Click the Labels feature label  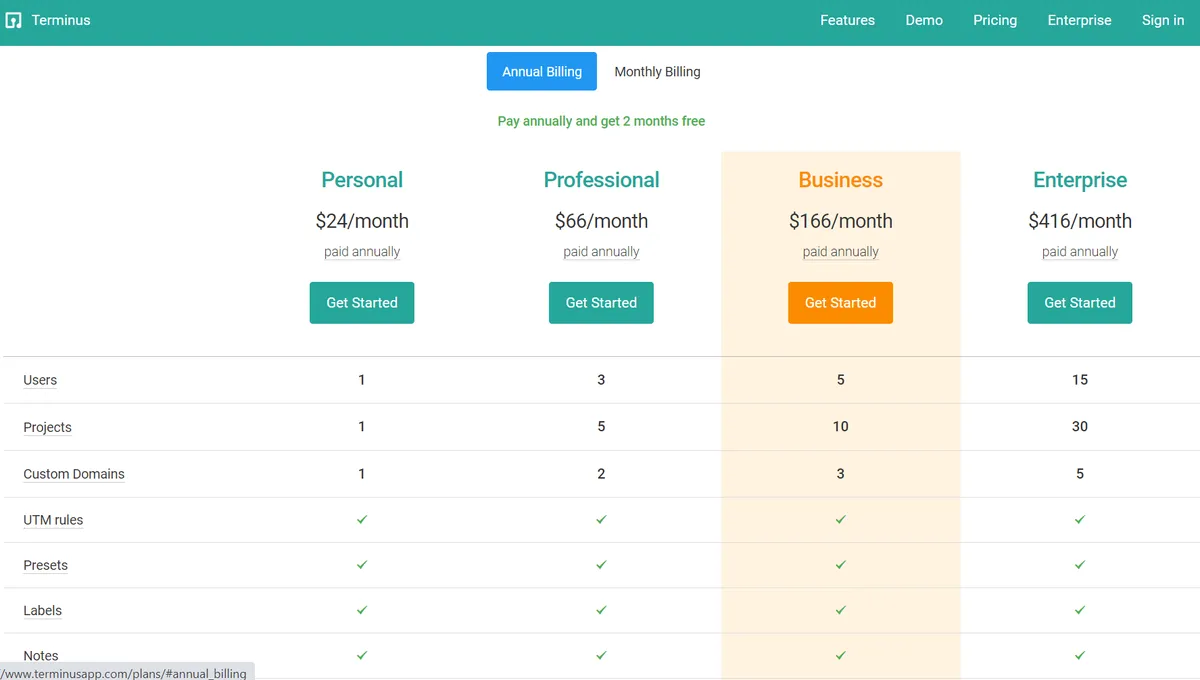[42, 610]
